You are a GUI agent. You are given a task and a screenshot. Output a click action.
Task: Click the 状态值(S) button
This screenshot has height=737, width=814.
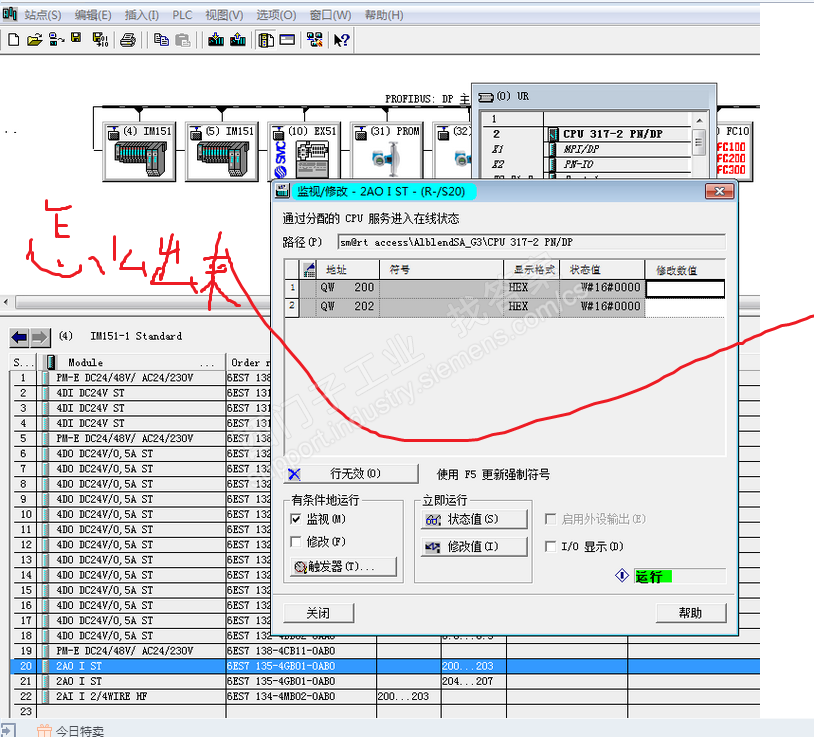[474, 519]
